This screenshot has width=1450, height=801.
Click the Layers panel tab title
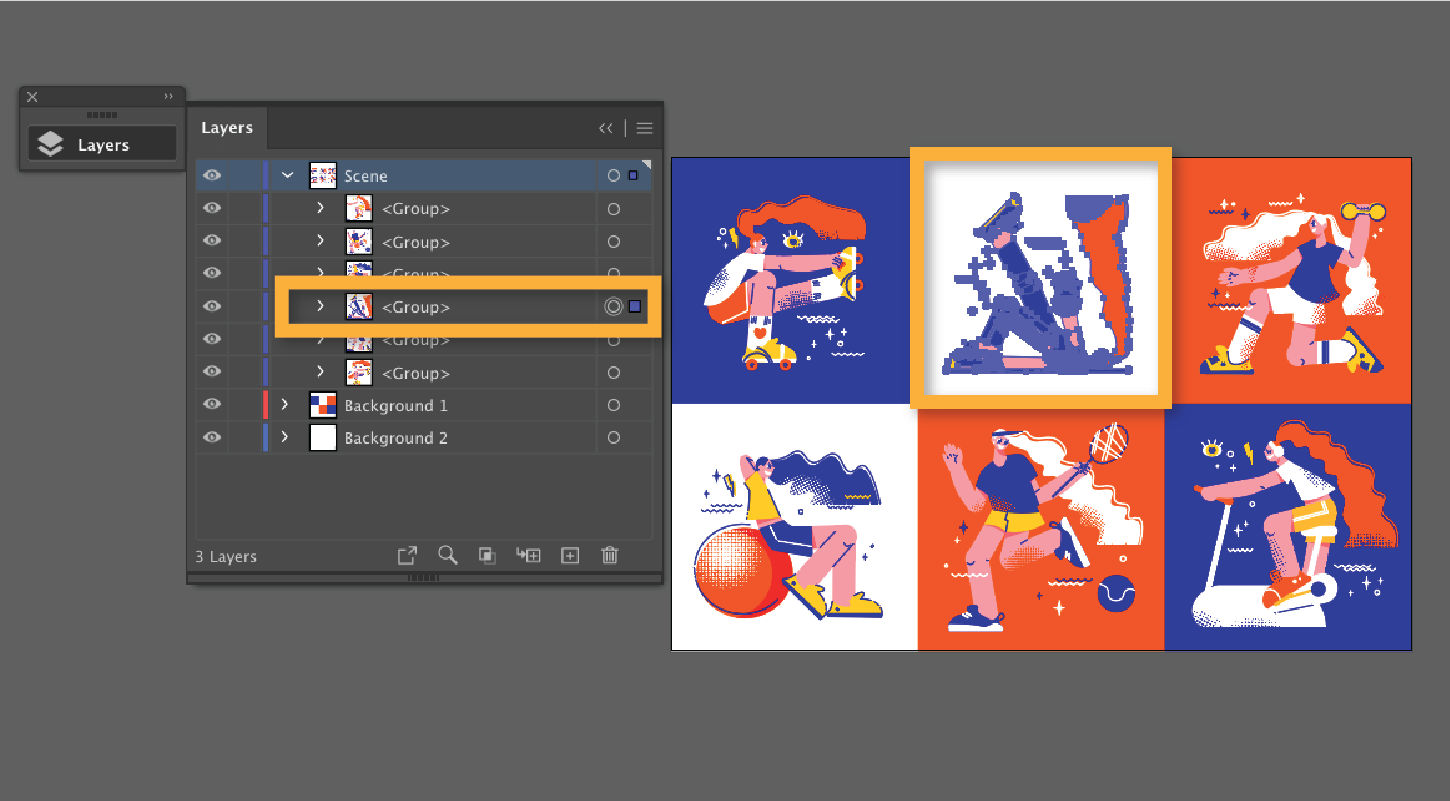click(227, 127)
